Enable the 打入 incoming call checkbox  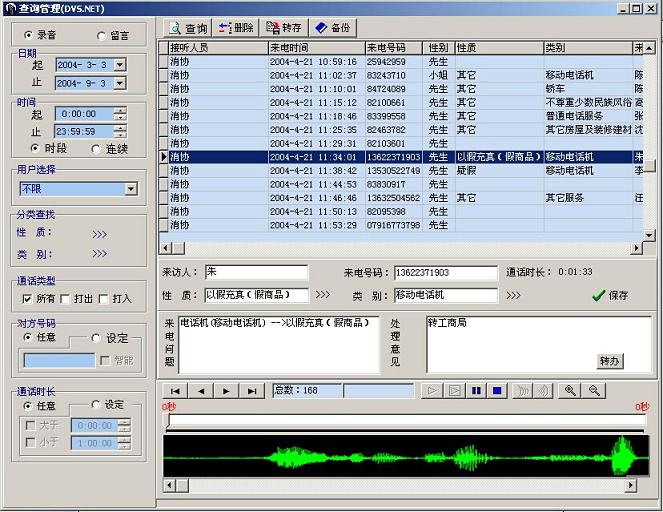click(x=105, y=299)
